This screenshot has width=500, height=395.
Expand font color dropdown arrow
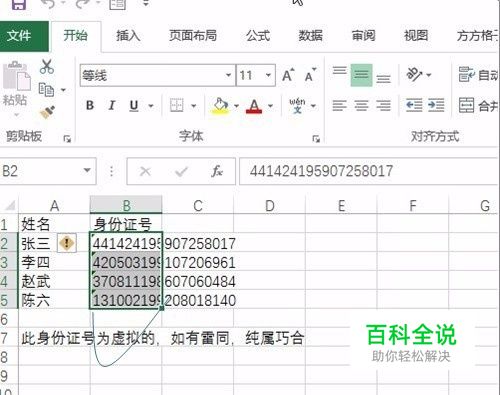[270, 106]
